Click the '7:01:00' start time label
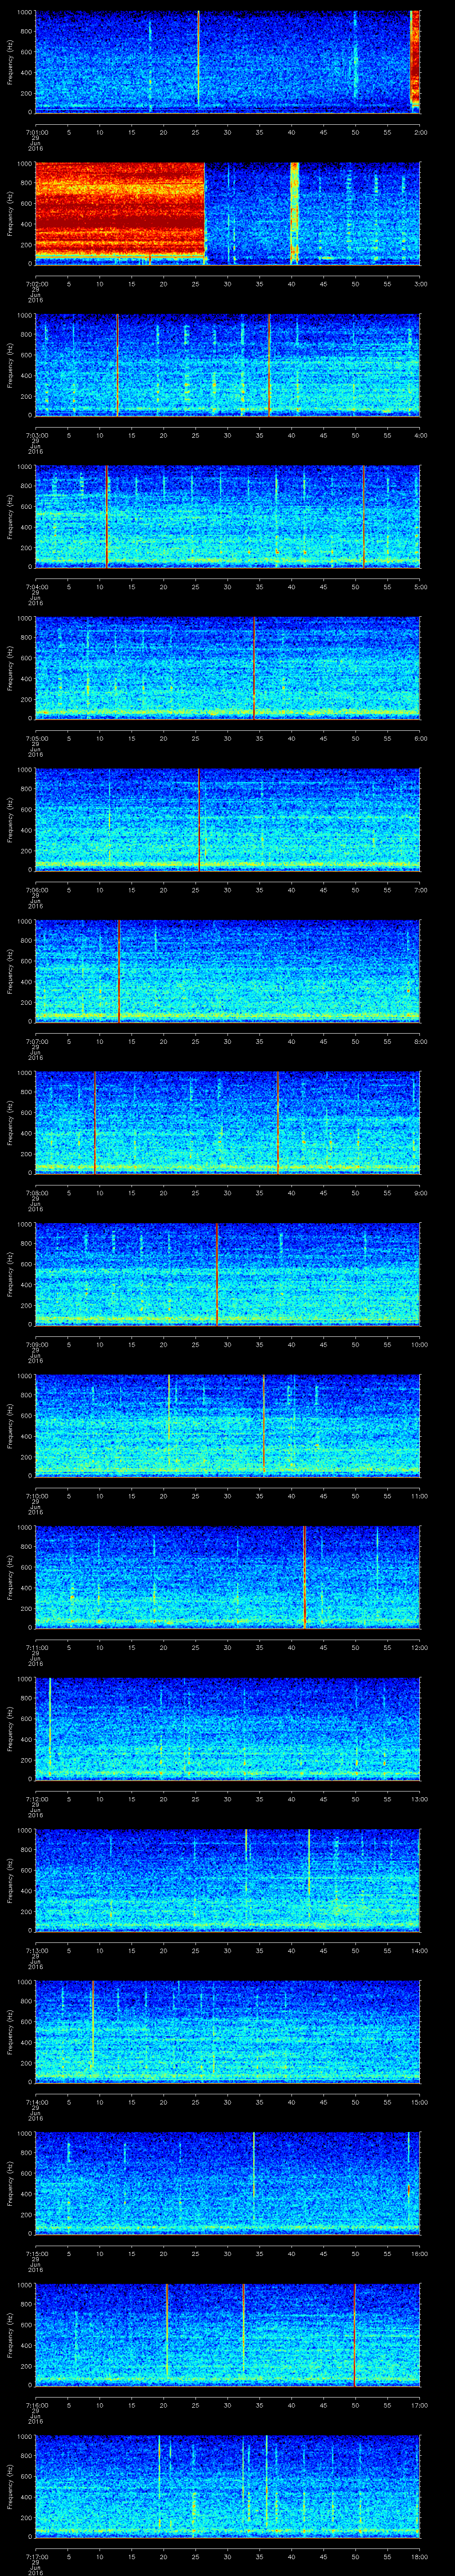455x2576 pixels. (x=36, y=132)
